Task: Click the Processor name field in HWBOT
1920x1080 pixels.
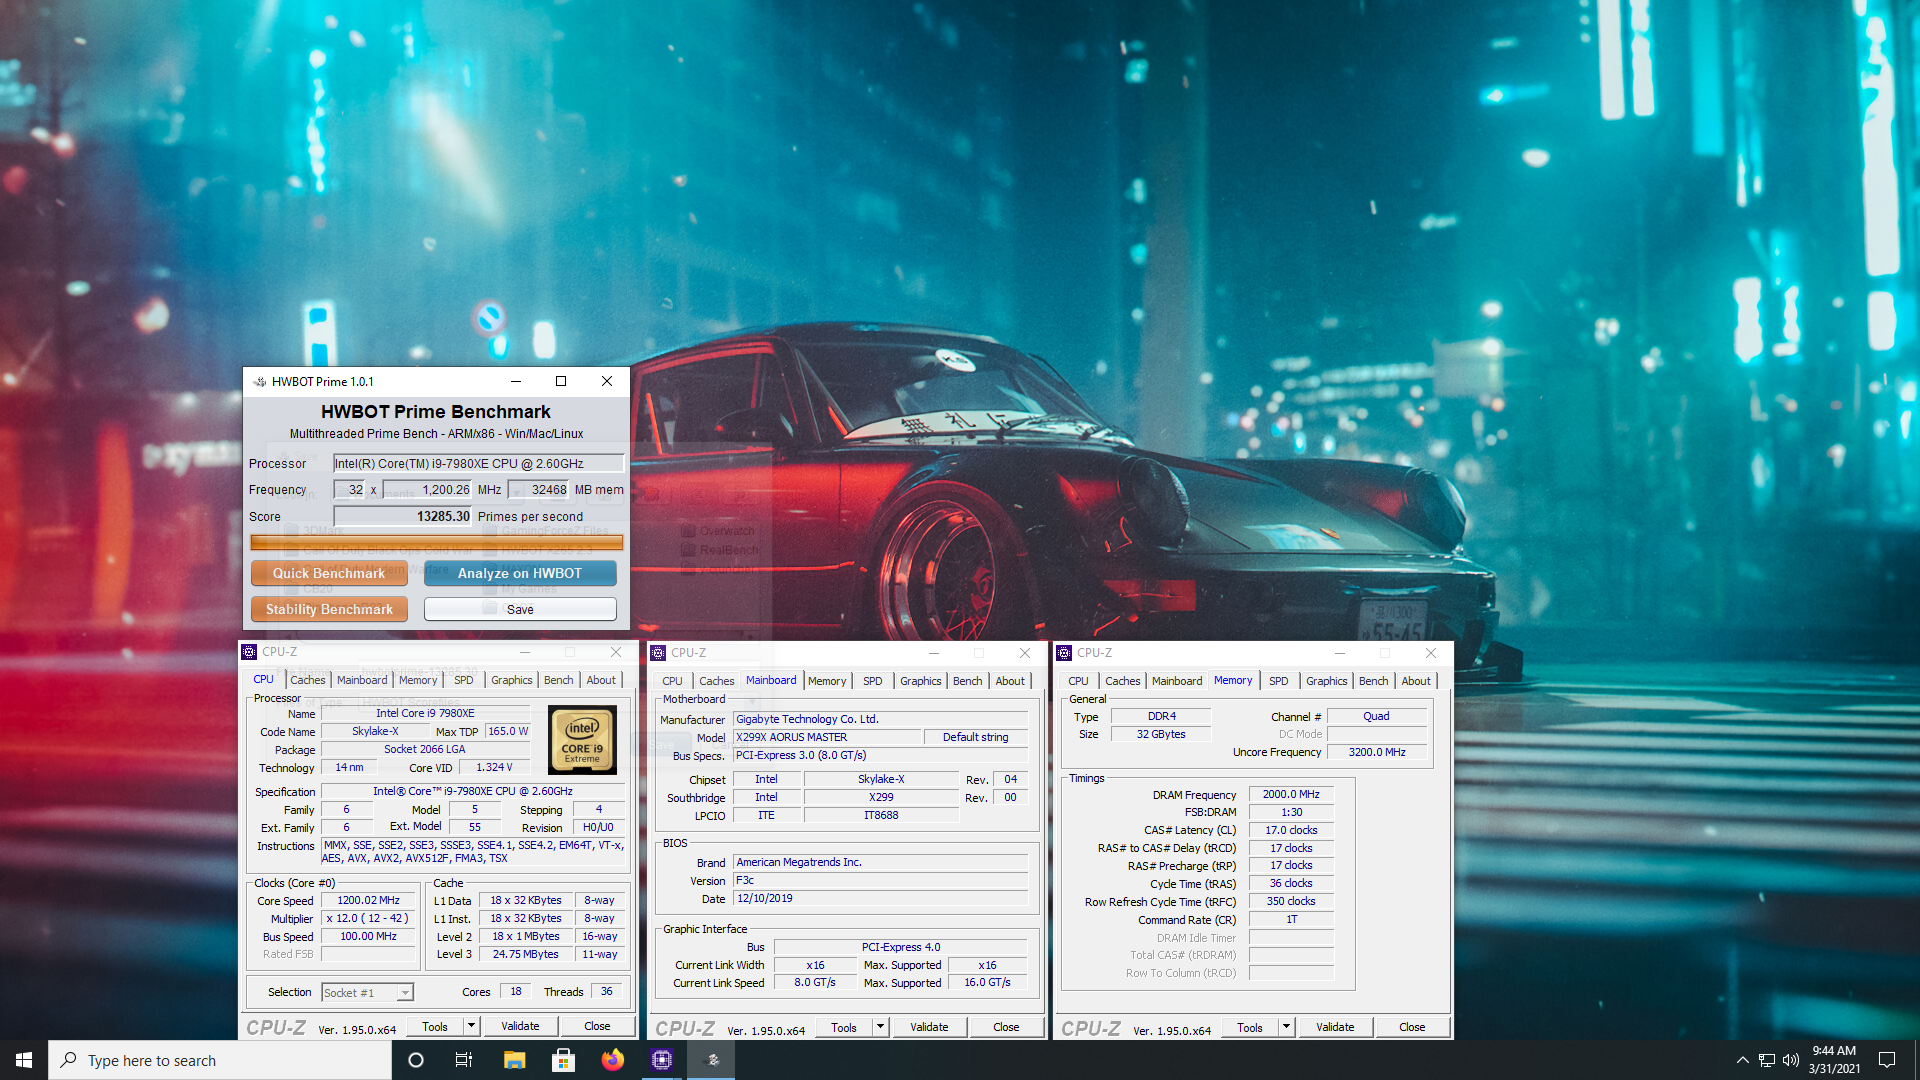Action: coord(478,463)
